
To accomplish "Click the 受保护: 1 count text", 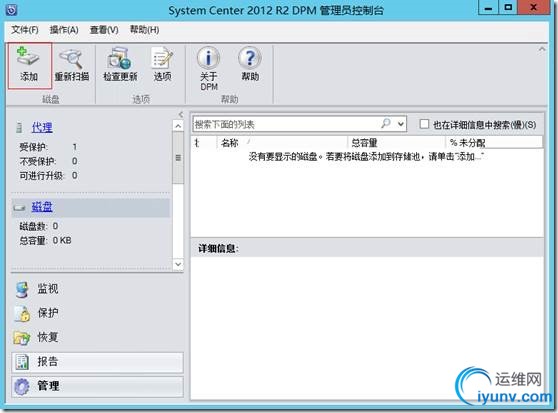I will pyautogui.click(x=48, y=147).
